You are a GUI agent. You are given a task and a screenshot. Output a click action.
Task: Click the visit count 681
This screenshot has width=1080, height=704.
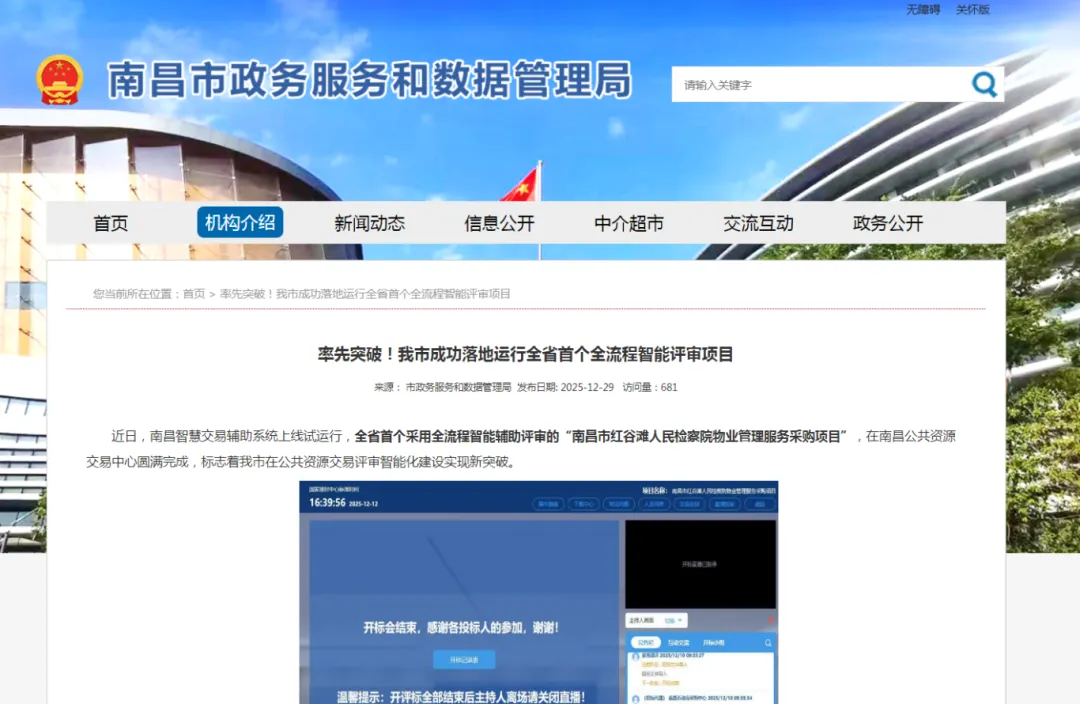pos(669,387)
